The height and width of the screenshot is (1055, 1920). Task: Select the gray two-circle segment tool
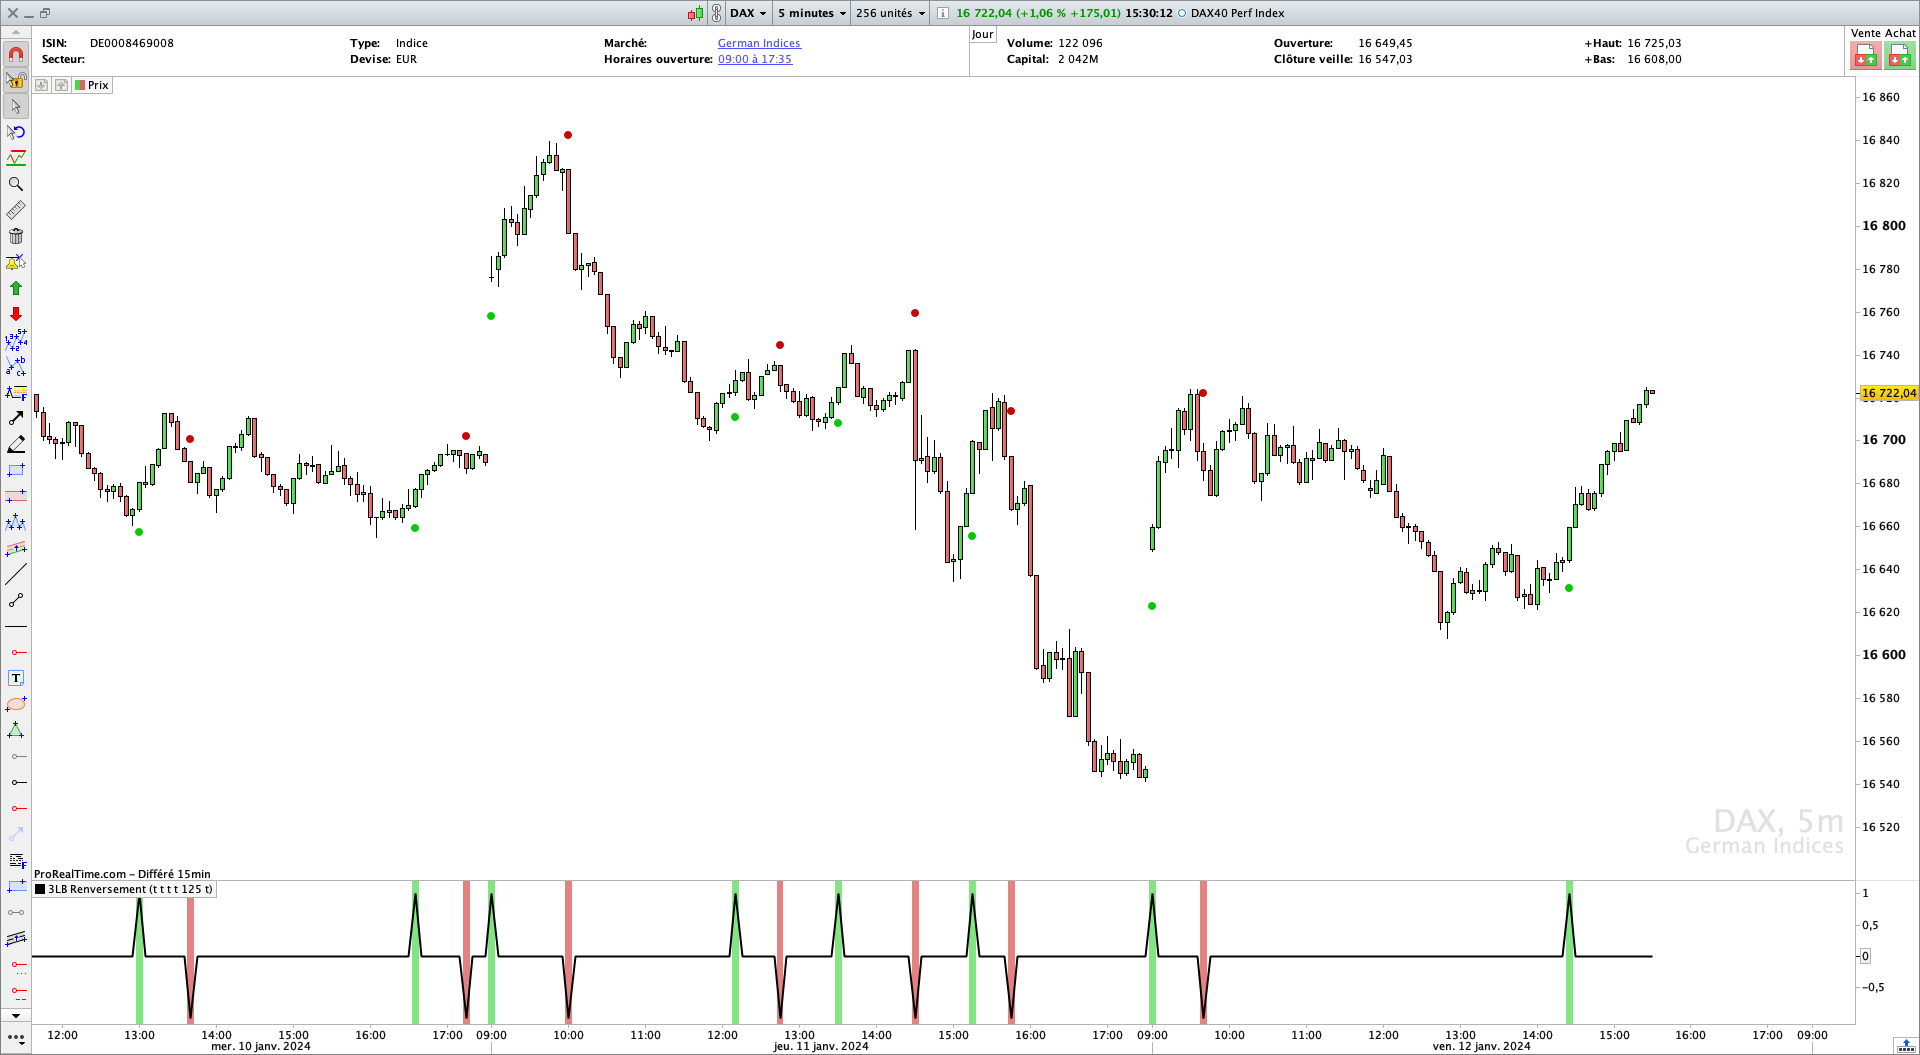[16, 912]
